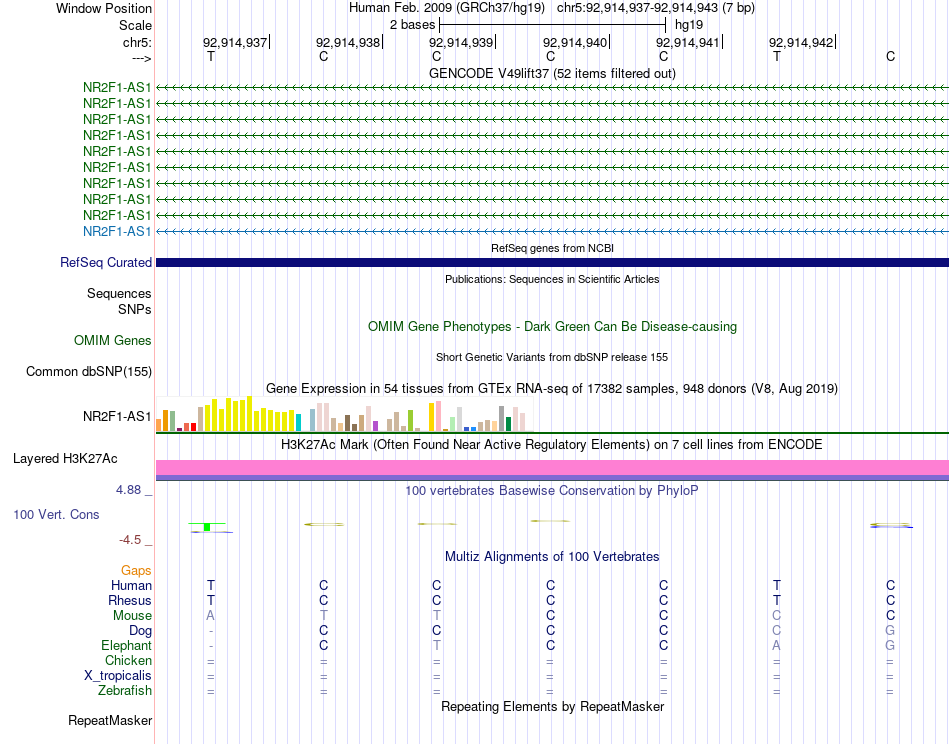The width and height of the screenshot is (950, 744).
Task: Click the bright green PhyloP conservation bar
Action: [x=207, y=526]
